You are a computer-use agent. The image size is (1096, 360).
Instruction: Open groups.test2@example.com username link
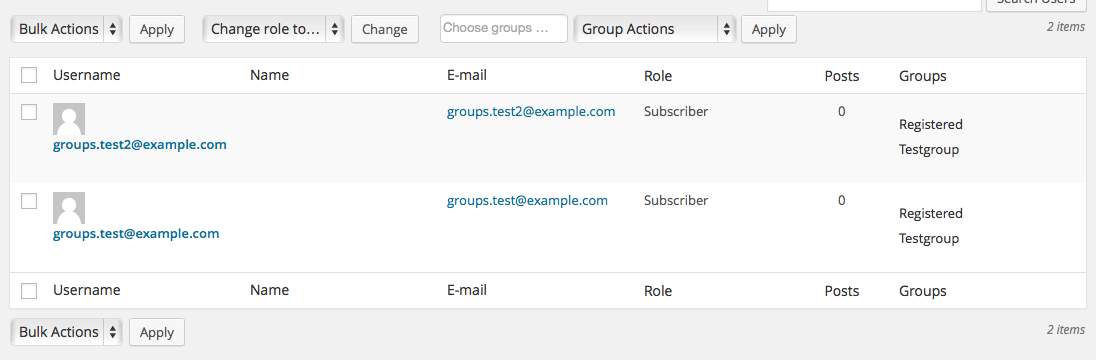coord(140,145)
